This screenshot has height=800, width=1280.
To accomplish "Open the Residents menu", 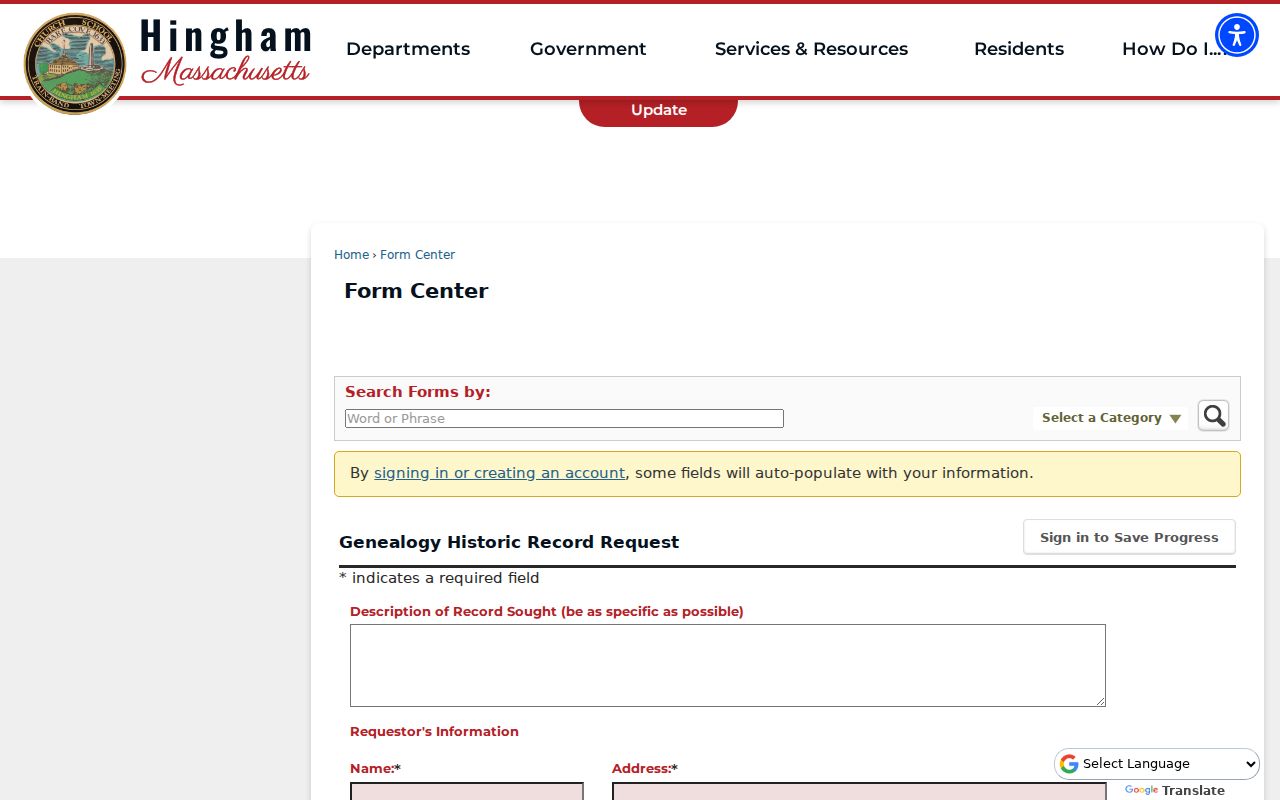I will pyautogui.click(x=1019, y=49).
